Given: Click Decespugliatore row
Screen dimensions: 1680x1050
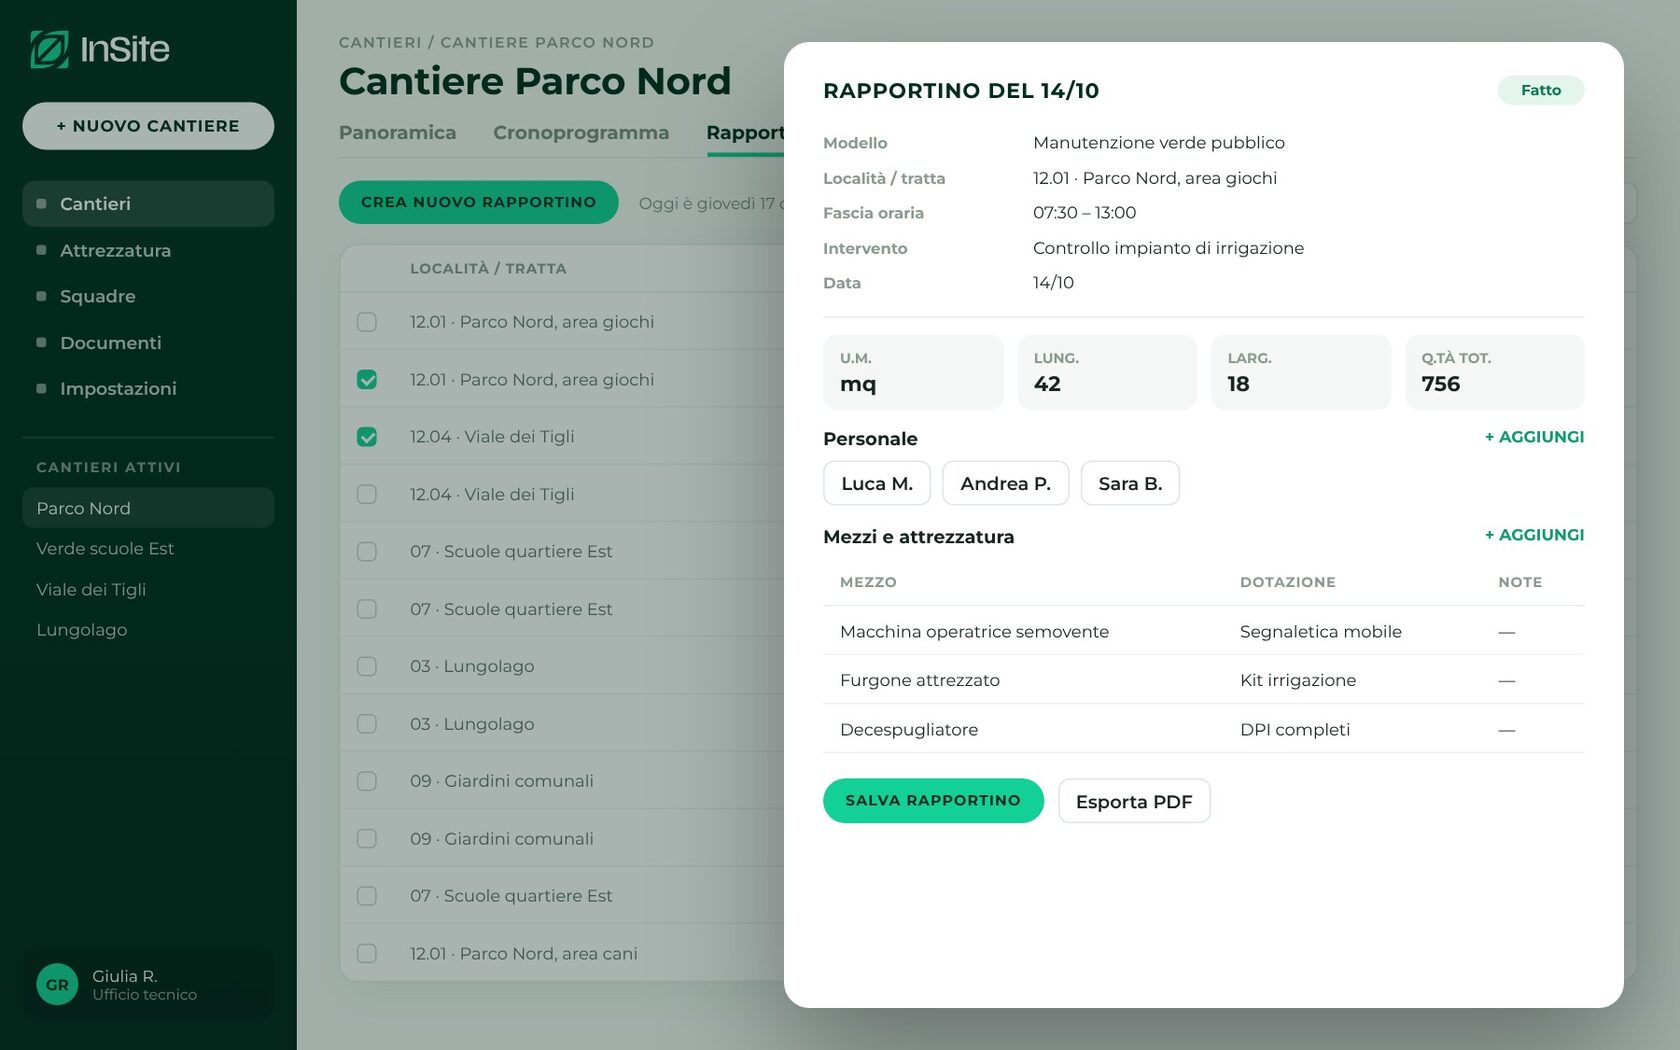Looking at the screenshot, I should (1203, 729).
